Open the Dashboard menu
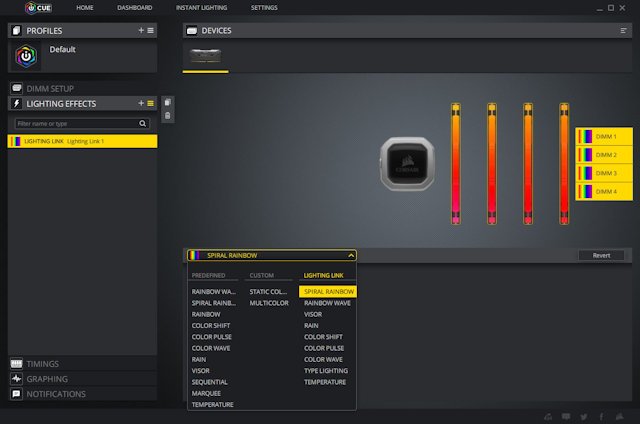640x424 pixels. (x=135, y=8)
